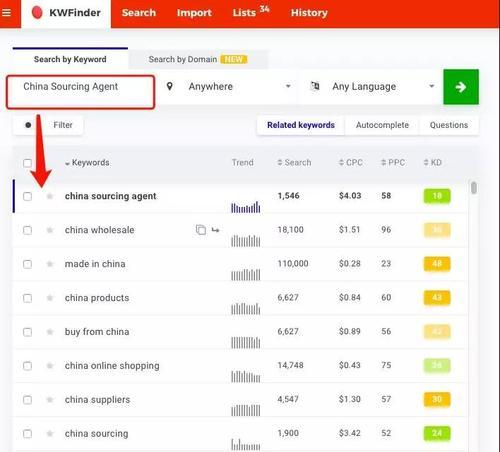Open trend chart for 'china online shopping'

[x=246, y=376]
